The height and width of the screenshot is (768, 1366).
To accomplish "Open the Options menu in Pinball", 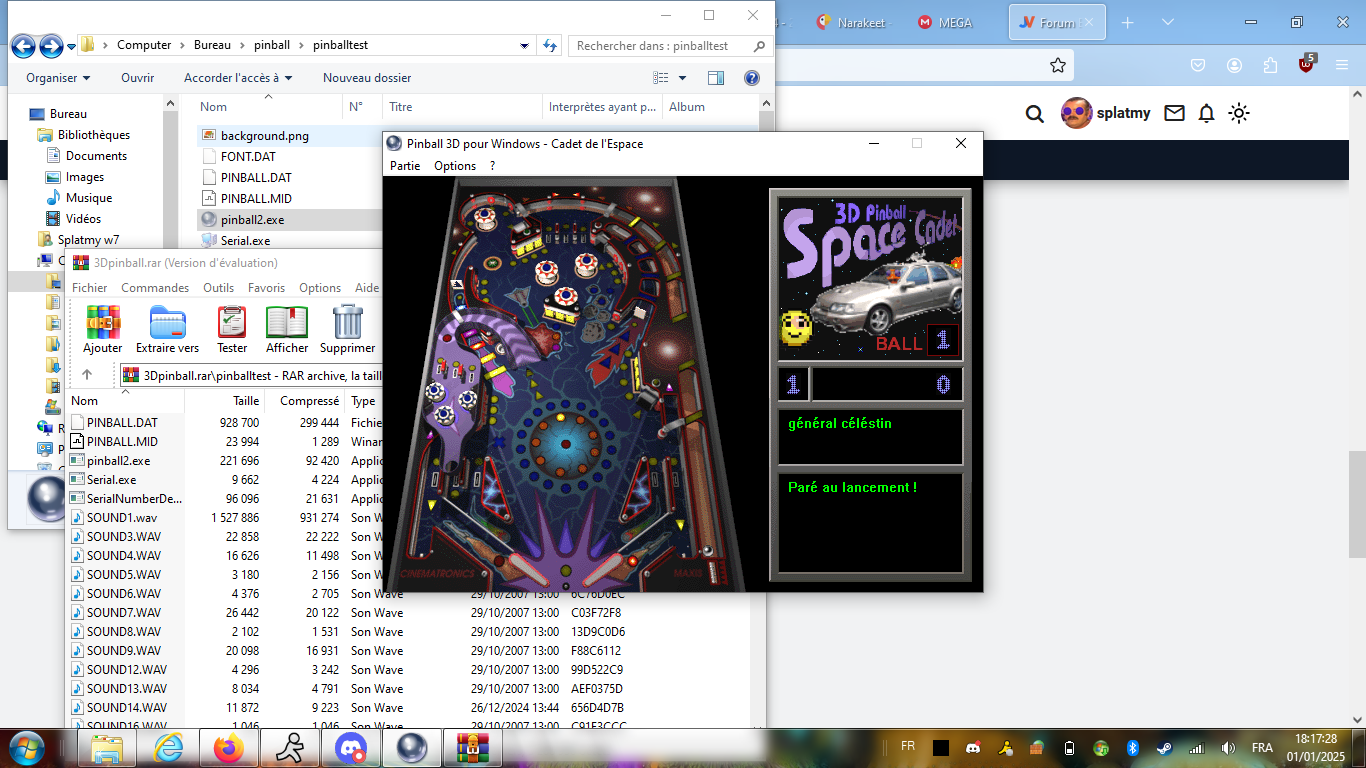I will (x=455, y=166).
